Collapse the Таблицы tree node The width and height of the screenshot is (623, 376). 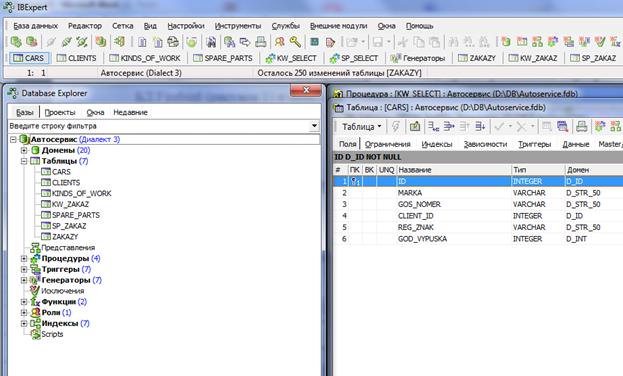click(x=24, y=161)
